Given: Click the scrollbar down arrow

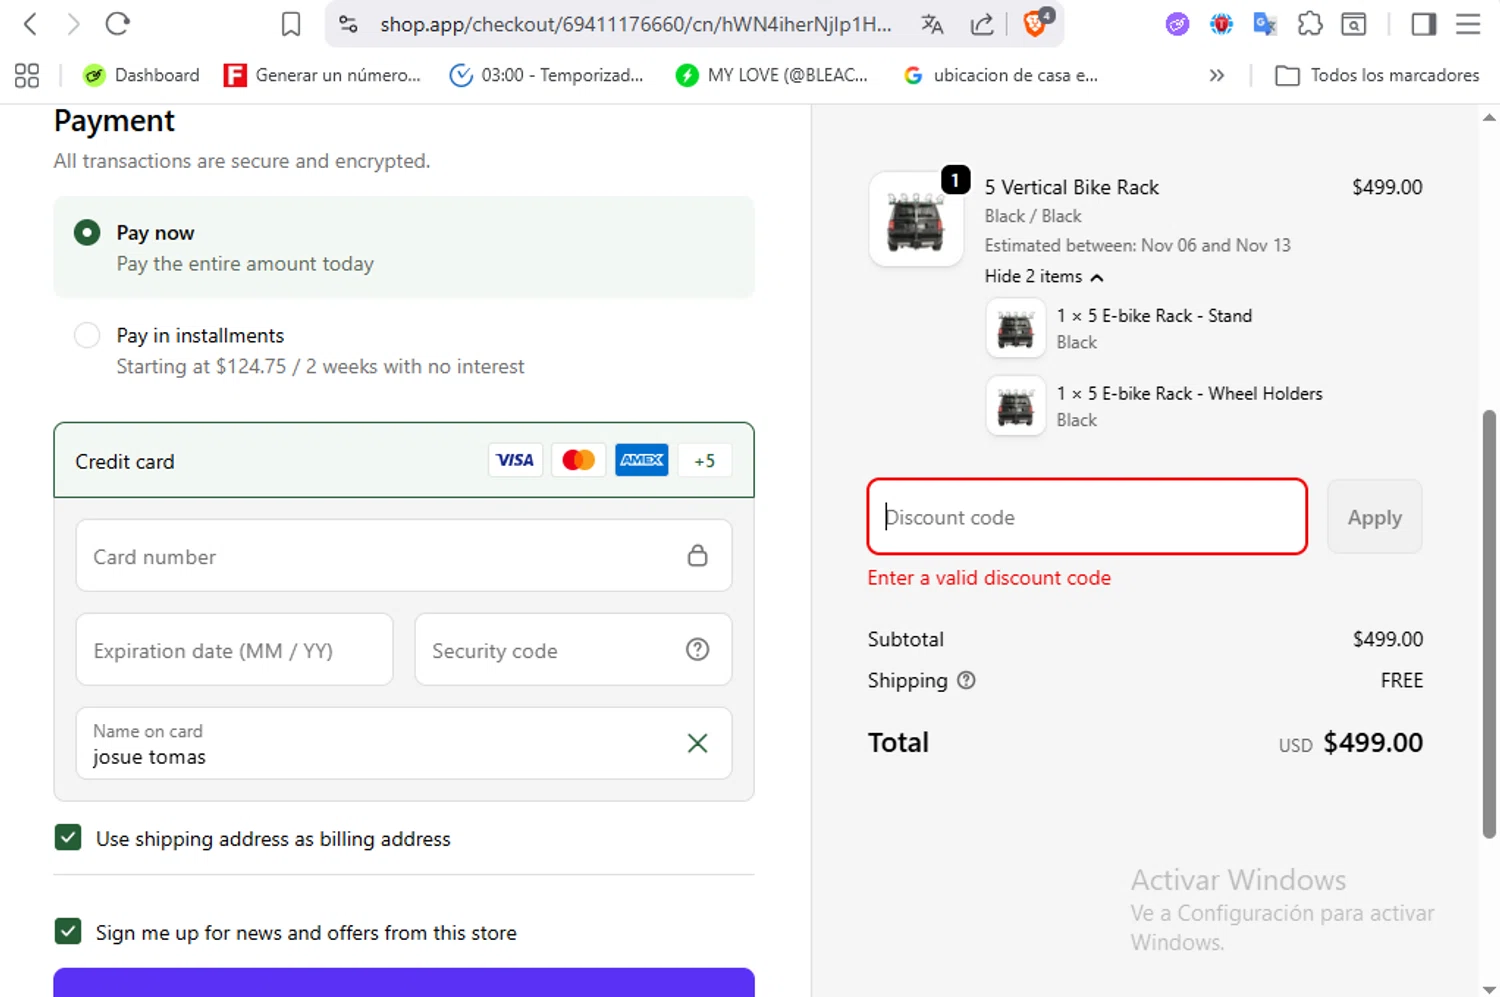Looking at the screenshot, I should [1489, 989].
